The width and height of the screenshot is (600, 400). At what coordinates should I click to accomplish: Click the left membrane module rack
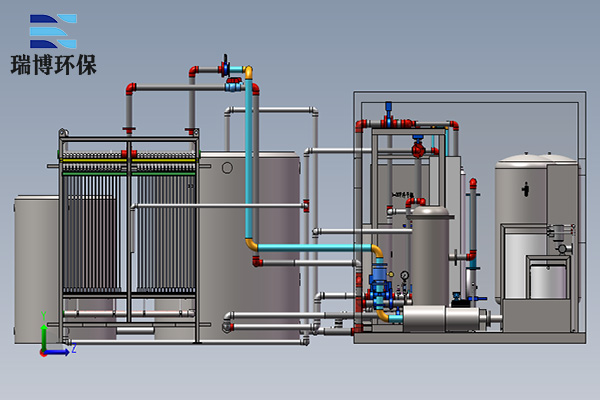95,230
